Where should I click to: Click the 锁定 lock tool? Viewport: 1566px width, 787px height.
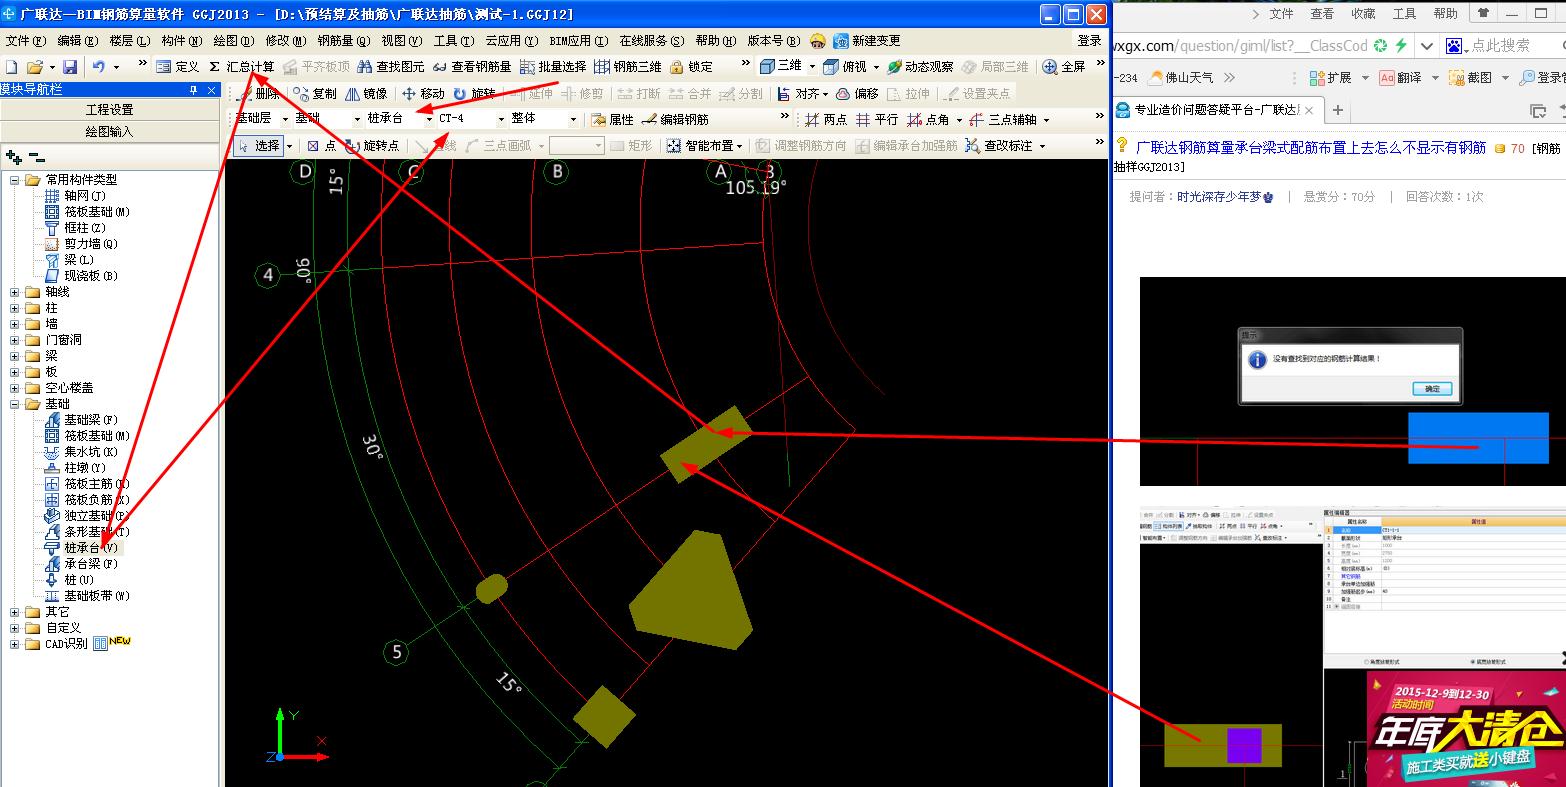click(691, 66)
